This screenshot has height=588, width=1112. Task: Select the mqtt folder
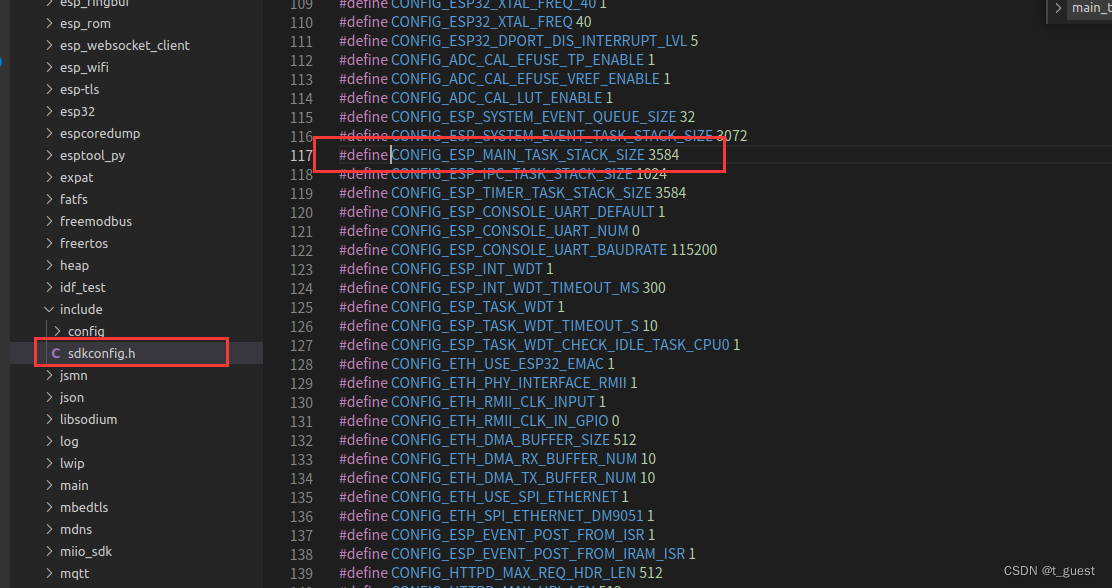click(74, 573)
